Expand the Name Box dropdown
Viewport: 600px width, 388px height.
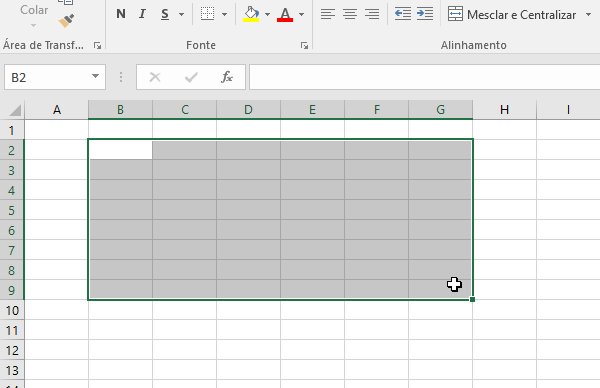95,77
